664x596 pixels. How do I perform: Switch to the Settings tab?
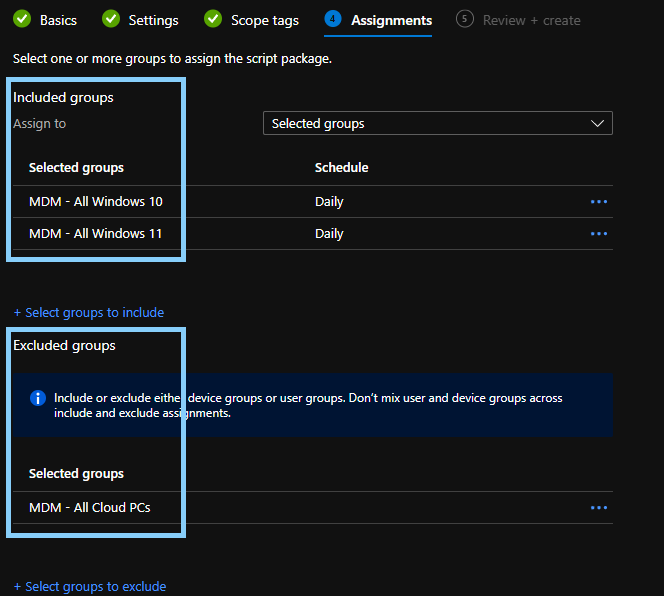[x=153, y=20]
